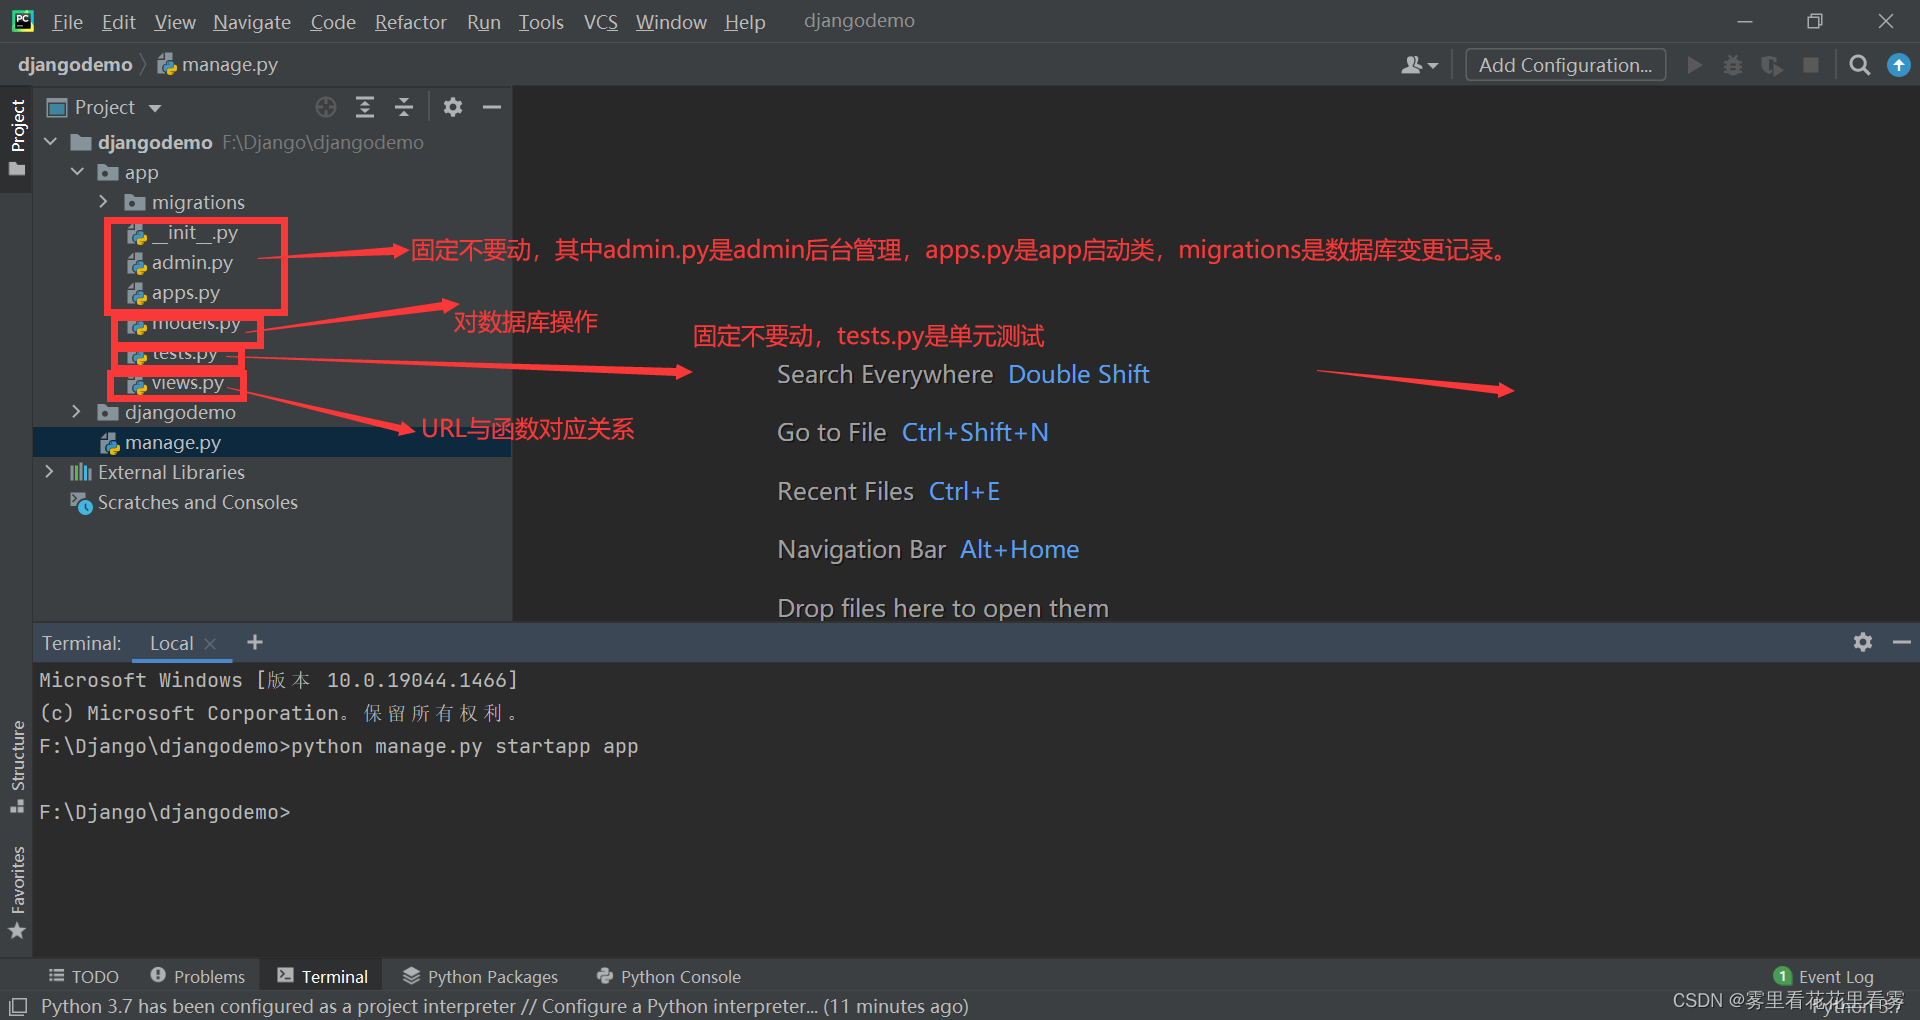Click the terminal prompt line F:\Django\djangodemo>

click(x=165, y=813)
